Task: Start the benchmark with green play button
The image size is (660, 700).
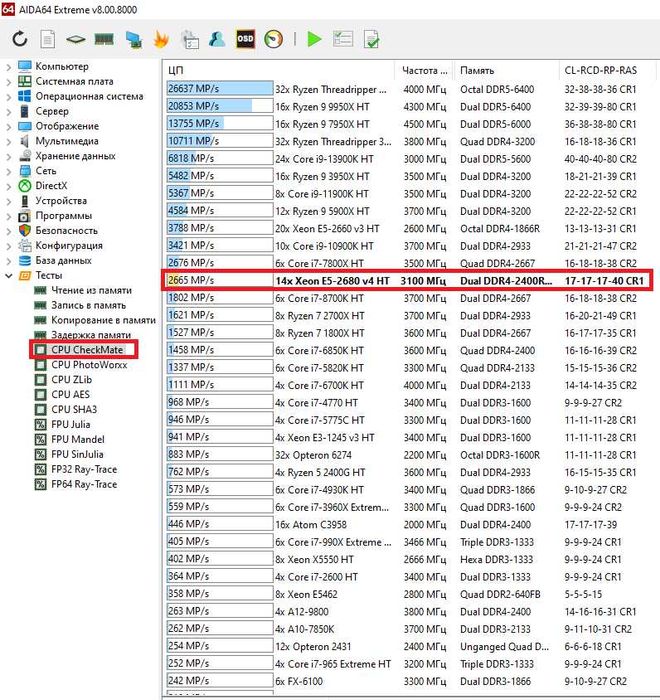Action: point(314,39)
